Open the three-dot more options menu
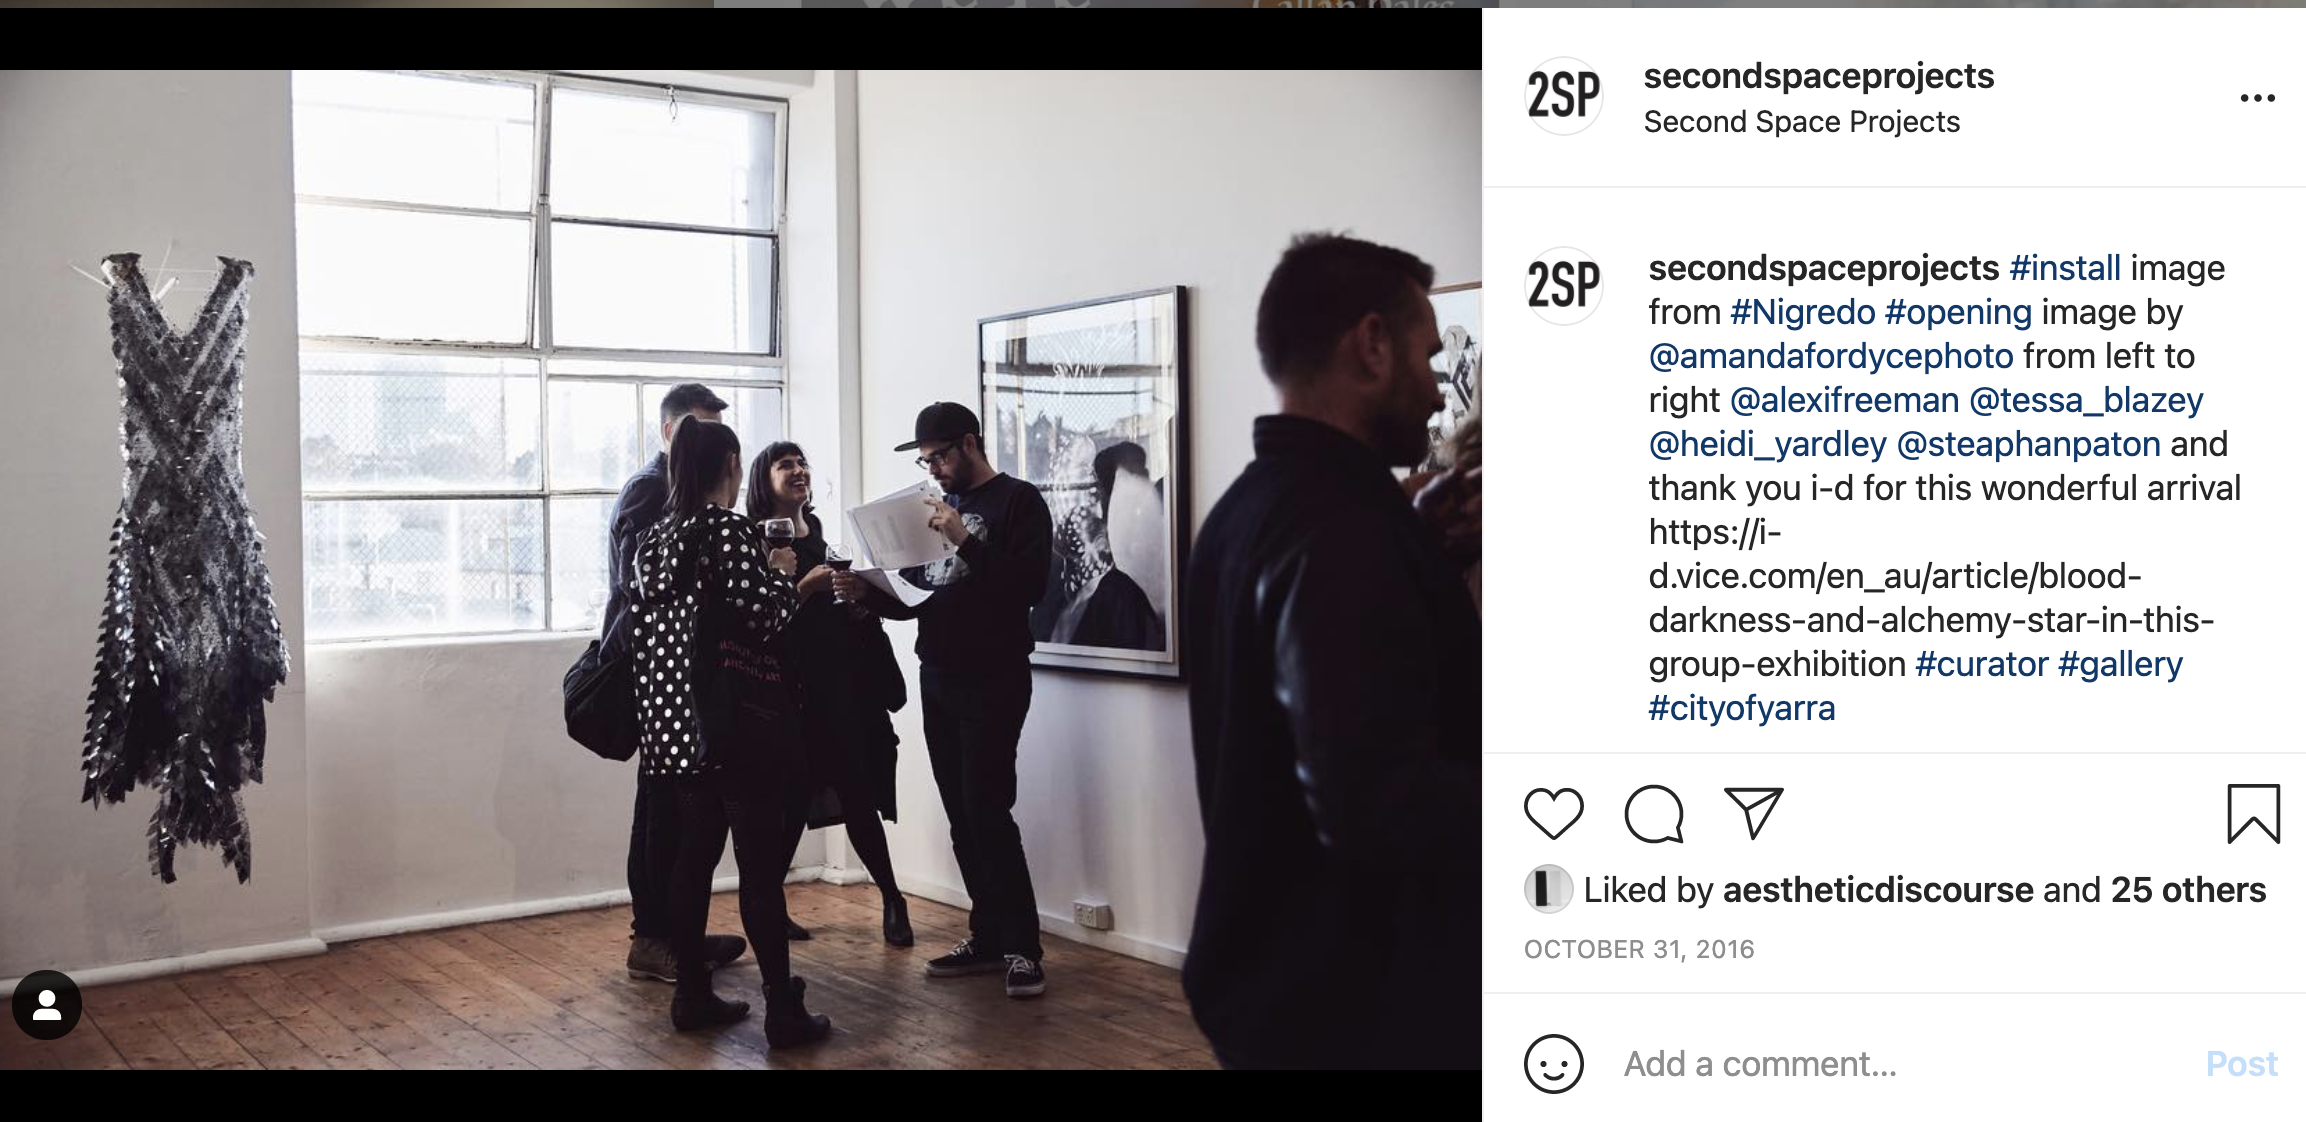The height and width of the screenshot is (1122, 2306). pyautogui.click(x=2257, y=98)
